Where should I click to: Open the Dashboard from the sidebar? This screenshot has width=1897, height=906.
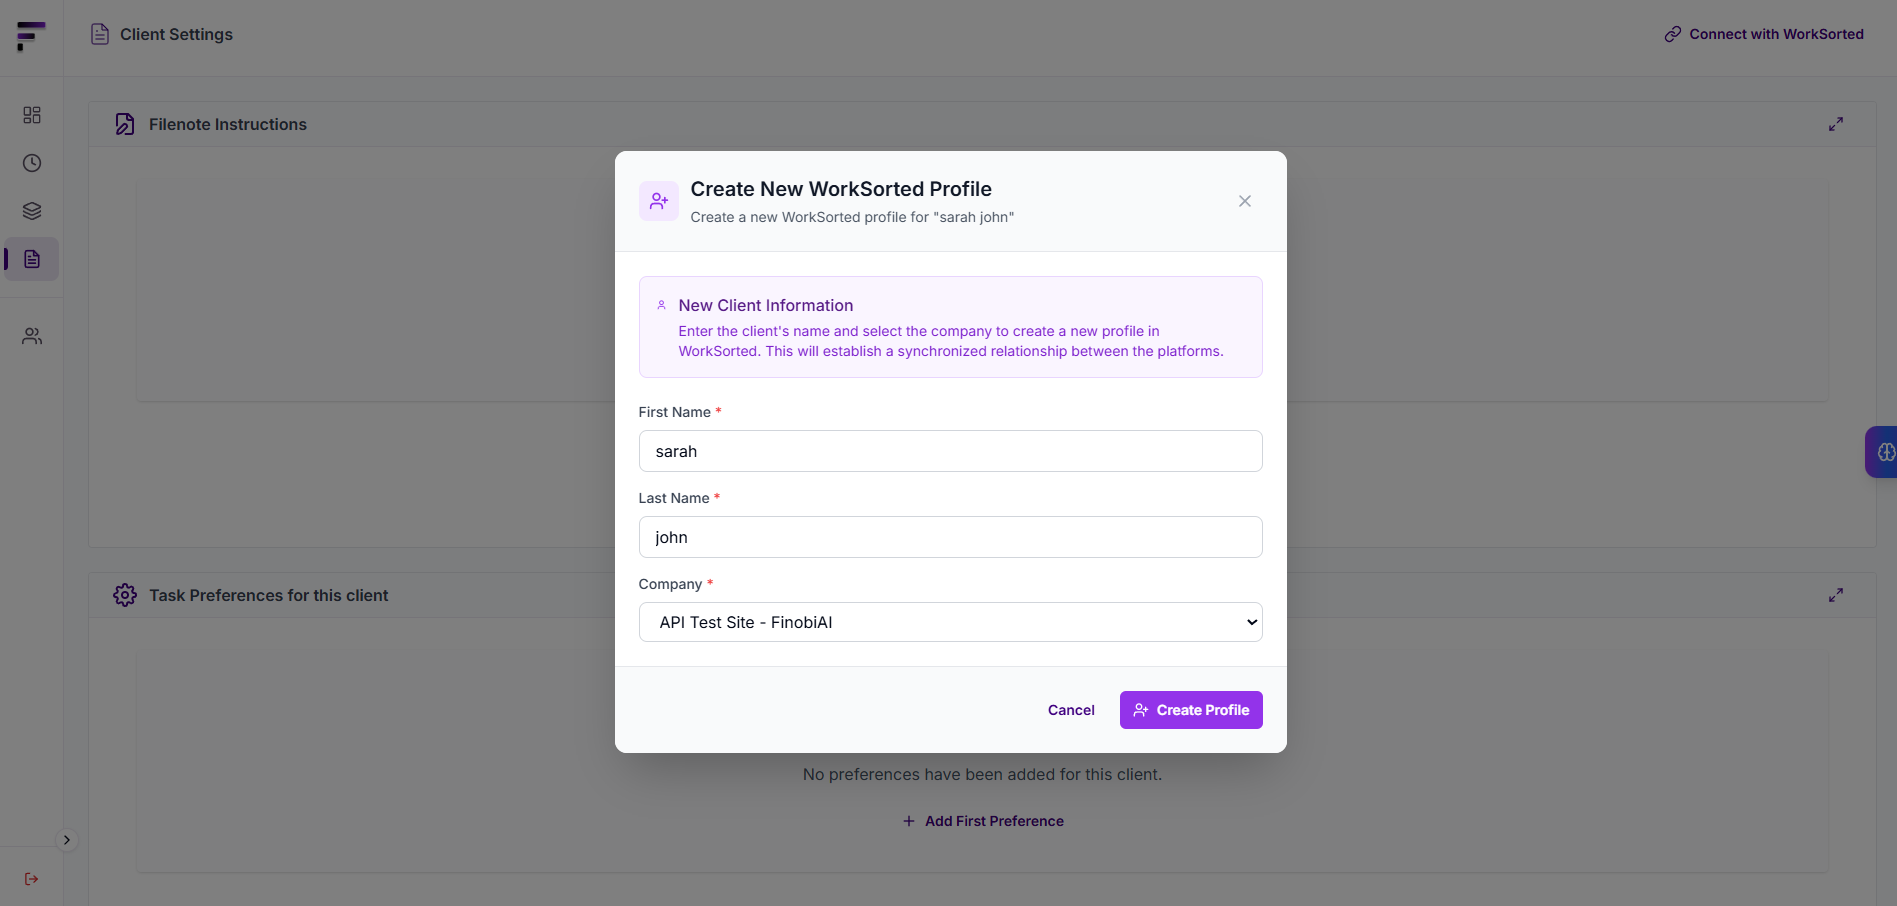[x=31, y=115]
